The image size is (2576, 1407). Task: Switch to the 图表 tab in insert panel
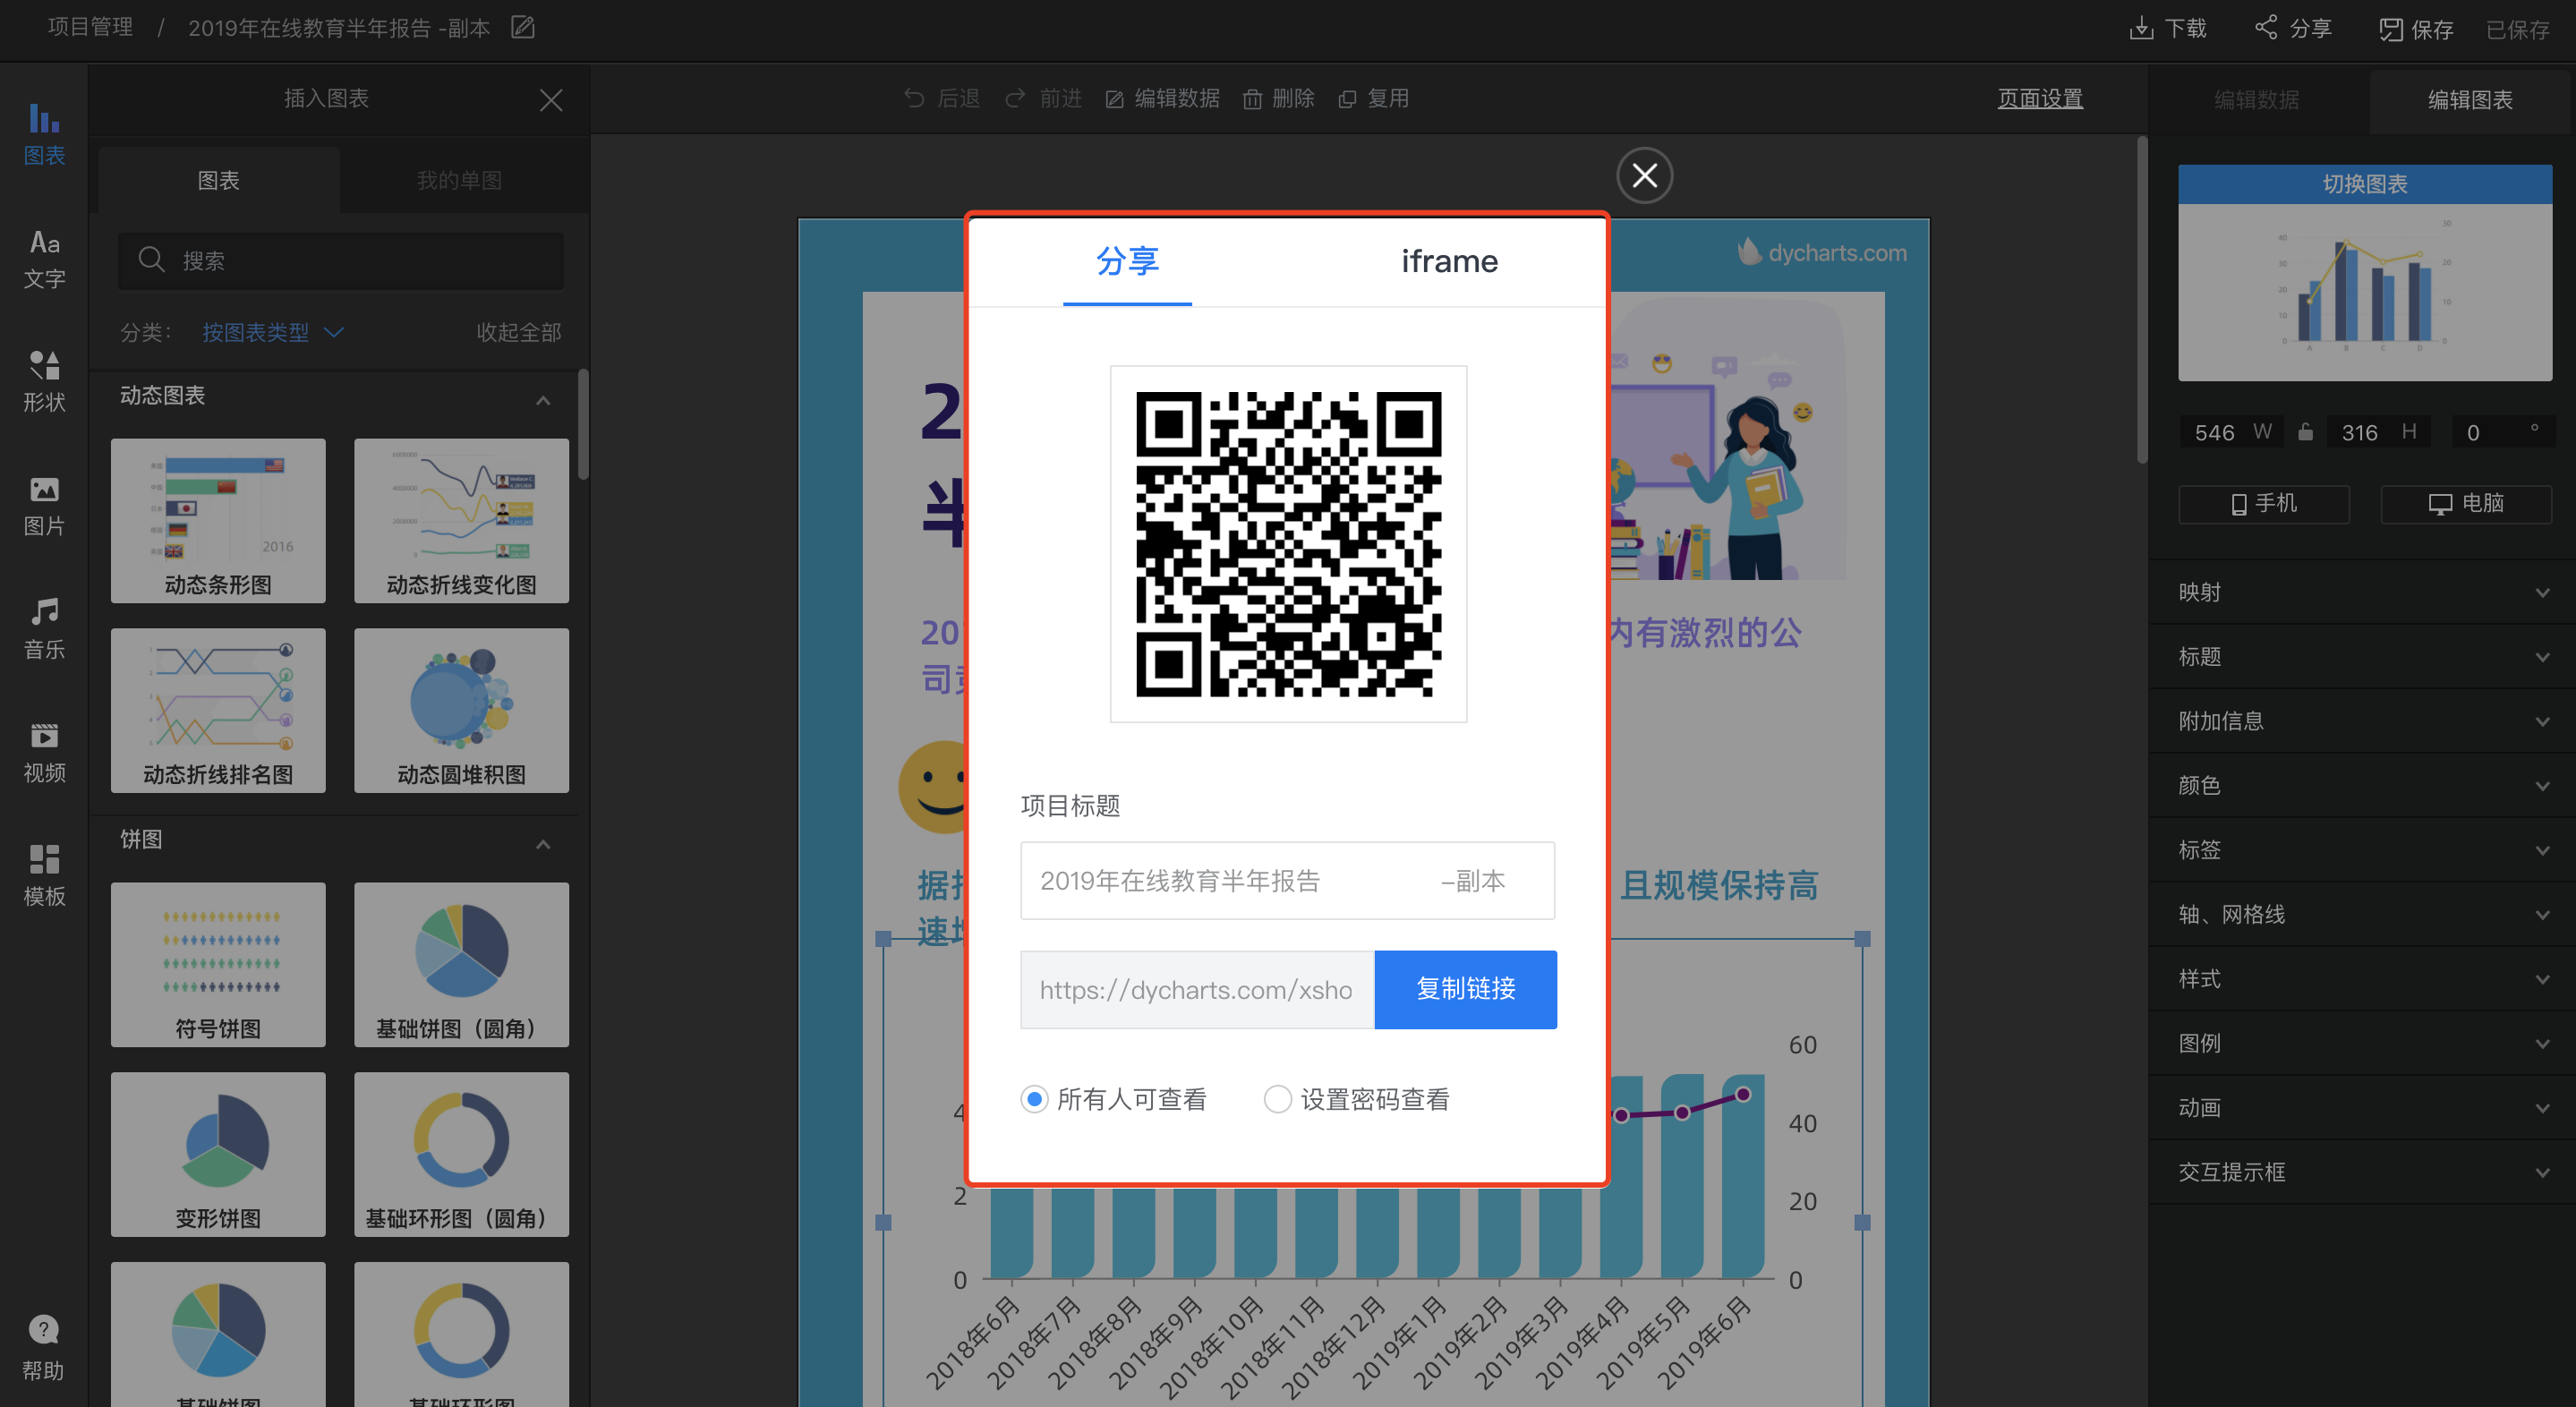pos(218,180)
